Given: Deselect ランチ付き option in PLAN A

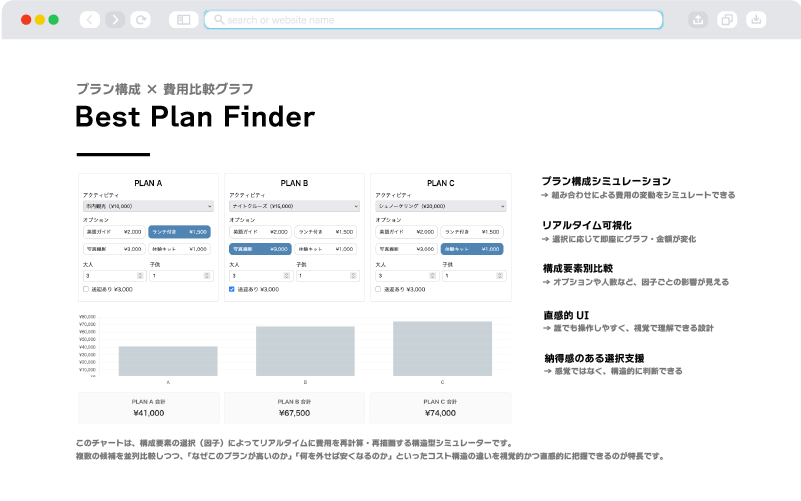Looking at the screenshot, I should pos(180,231).
